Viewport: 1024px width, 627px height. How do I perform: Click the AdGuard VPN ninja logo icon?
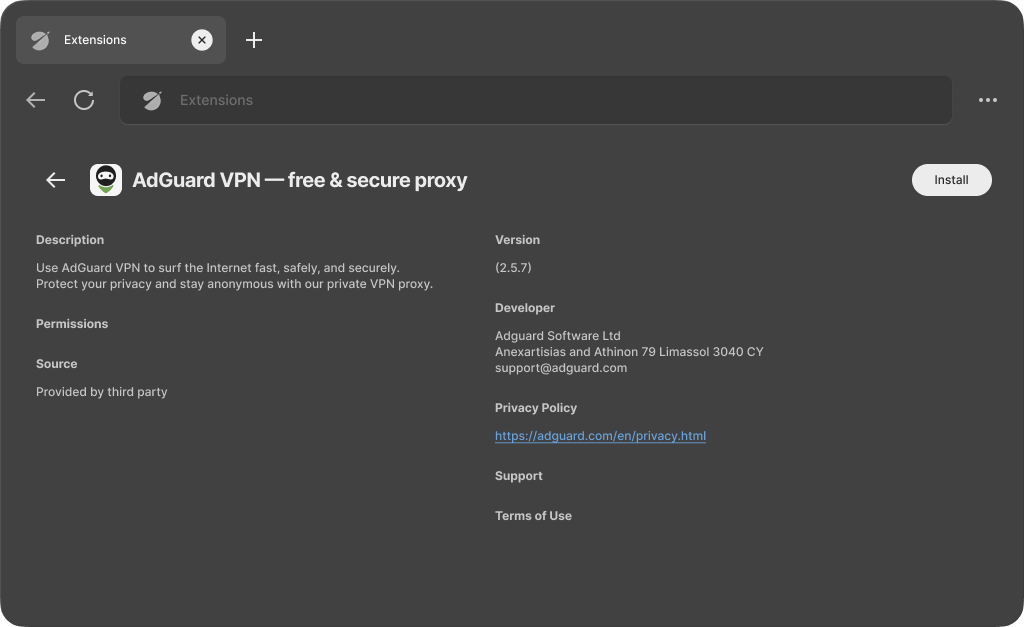tap(106, 180)
